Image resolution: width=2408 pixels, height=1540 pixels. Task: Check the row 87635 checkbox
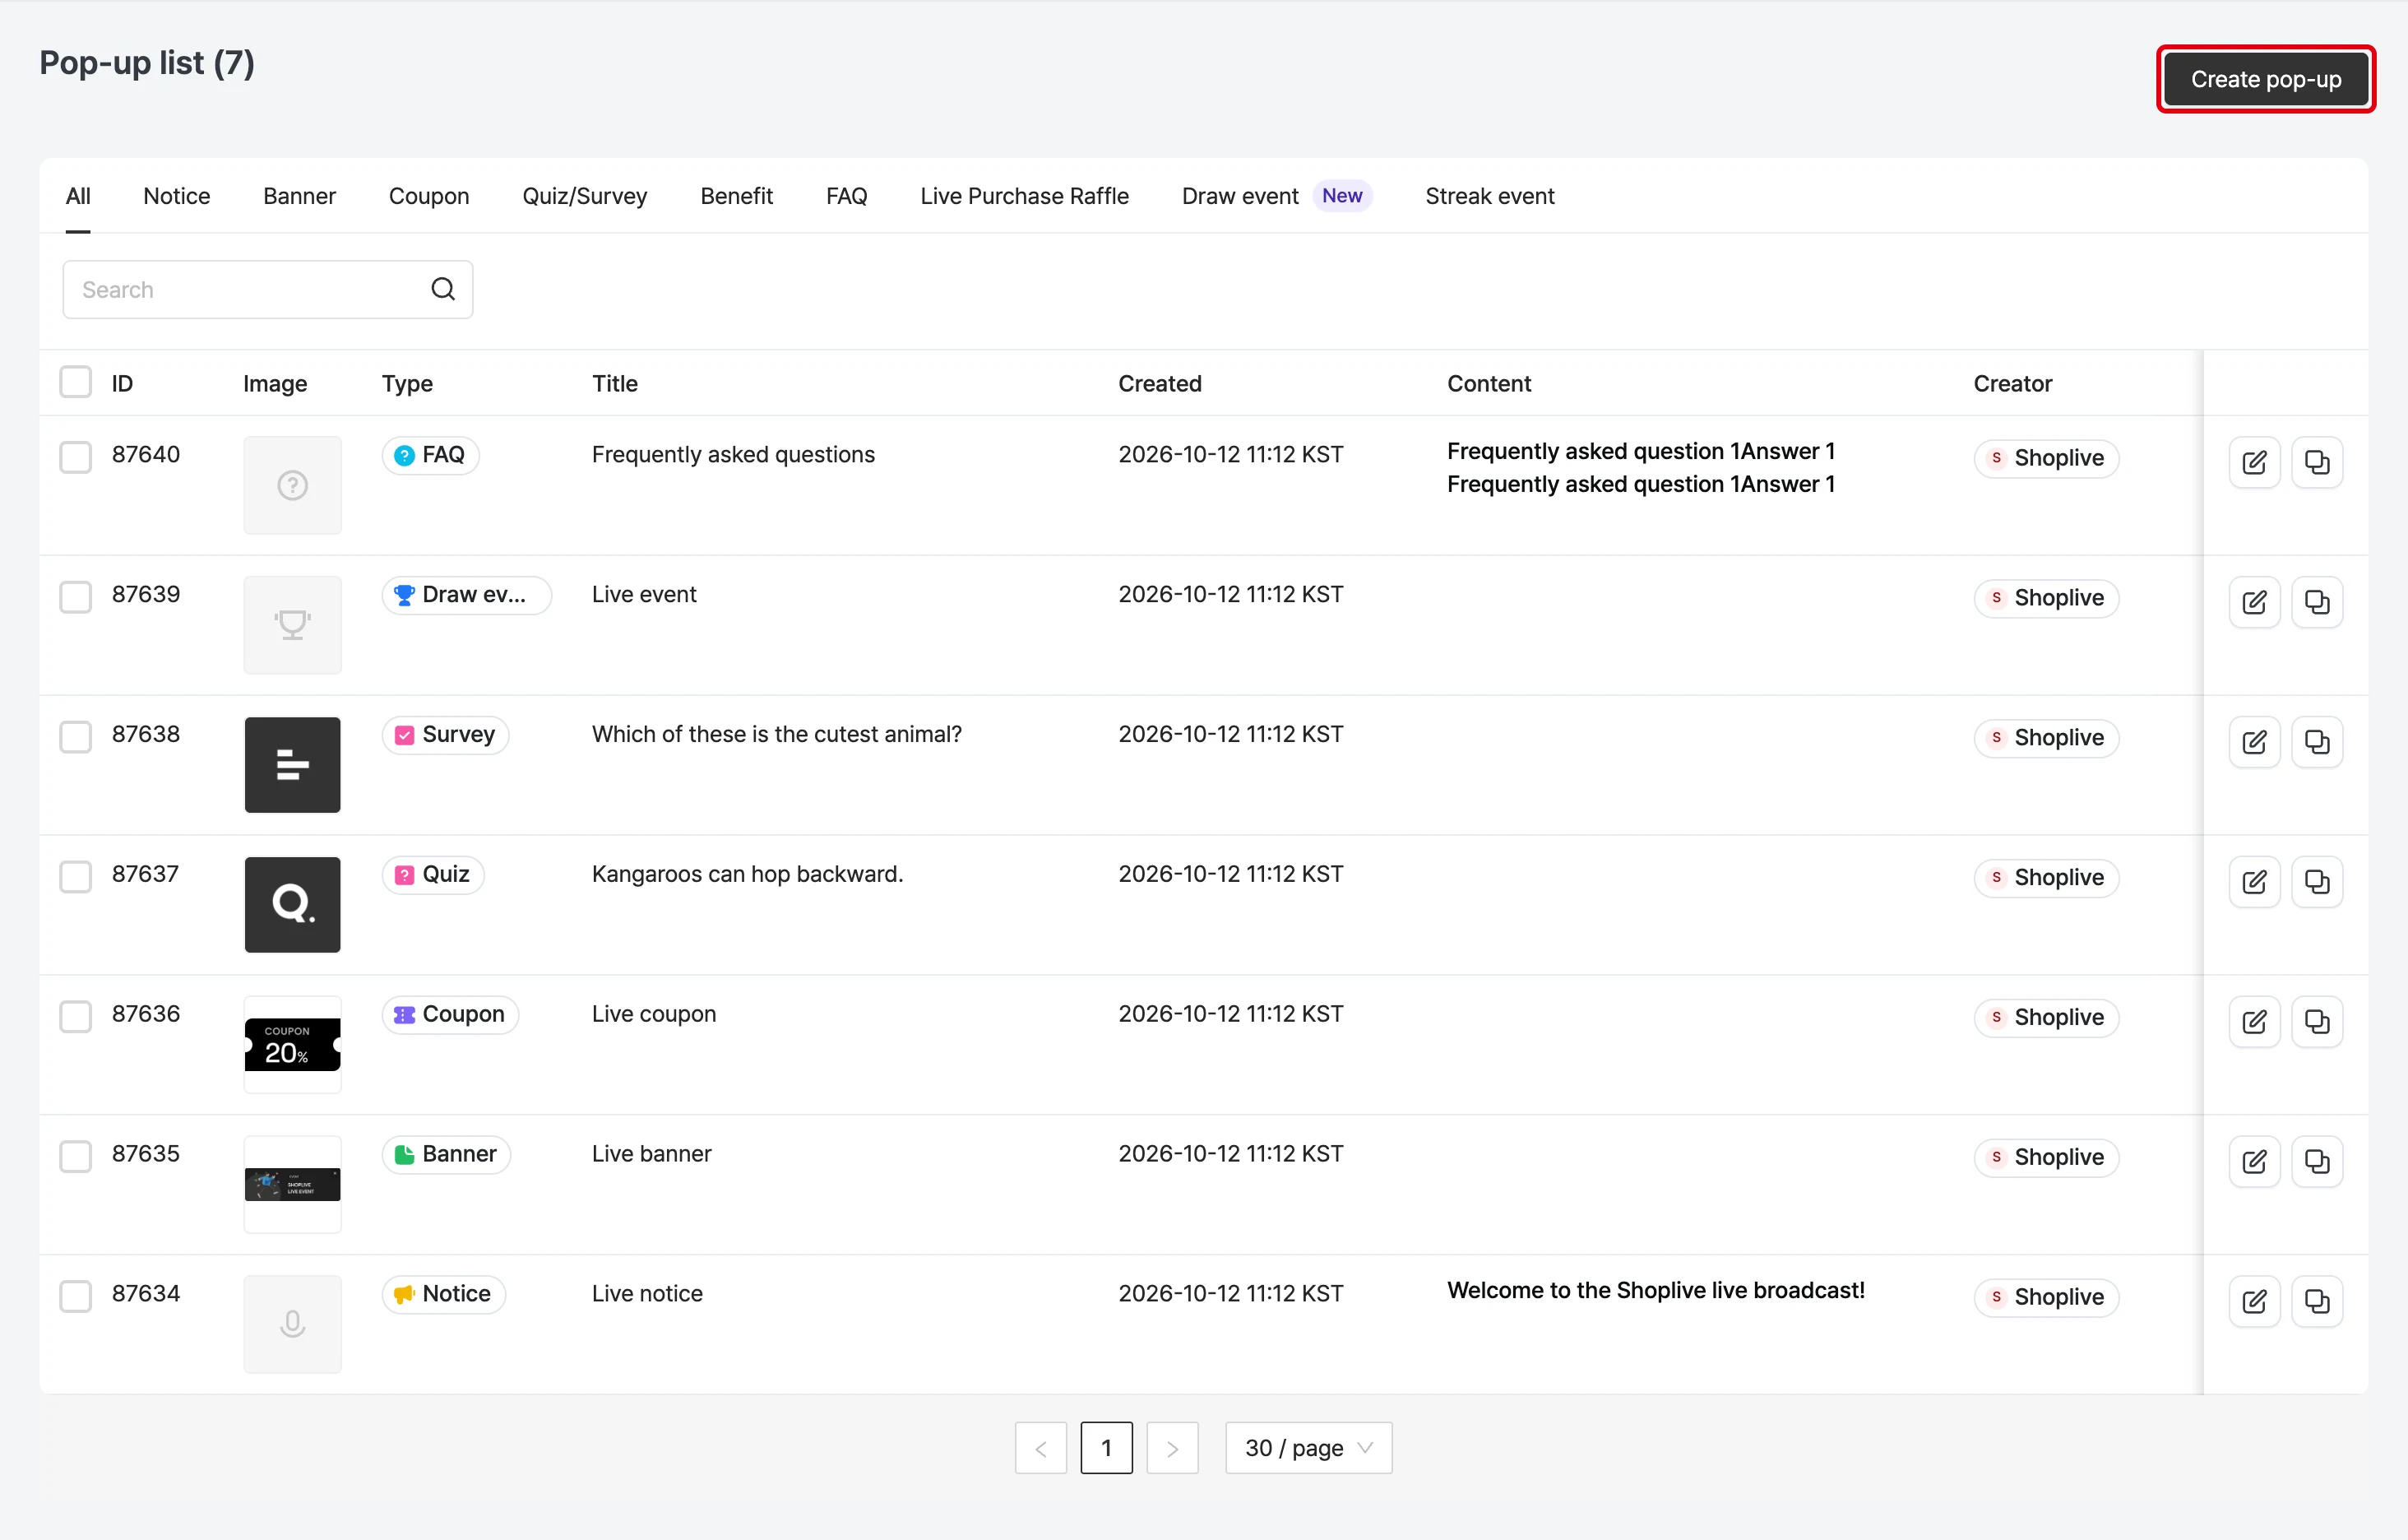[76, 1157]
